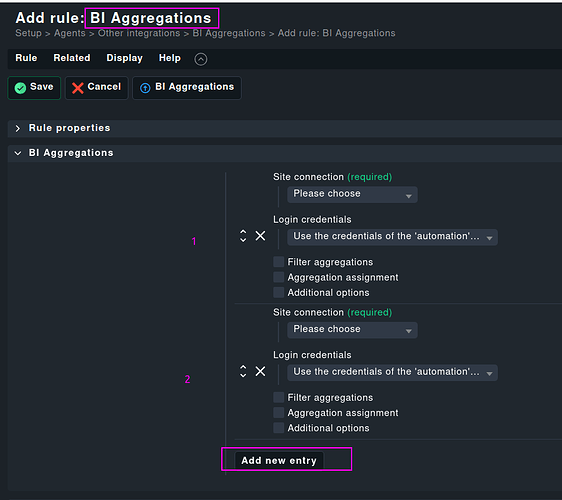Go to Other integrations breadcrumb link
The image size is (562, 500).
(139, 33)
